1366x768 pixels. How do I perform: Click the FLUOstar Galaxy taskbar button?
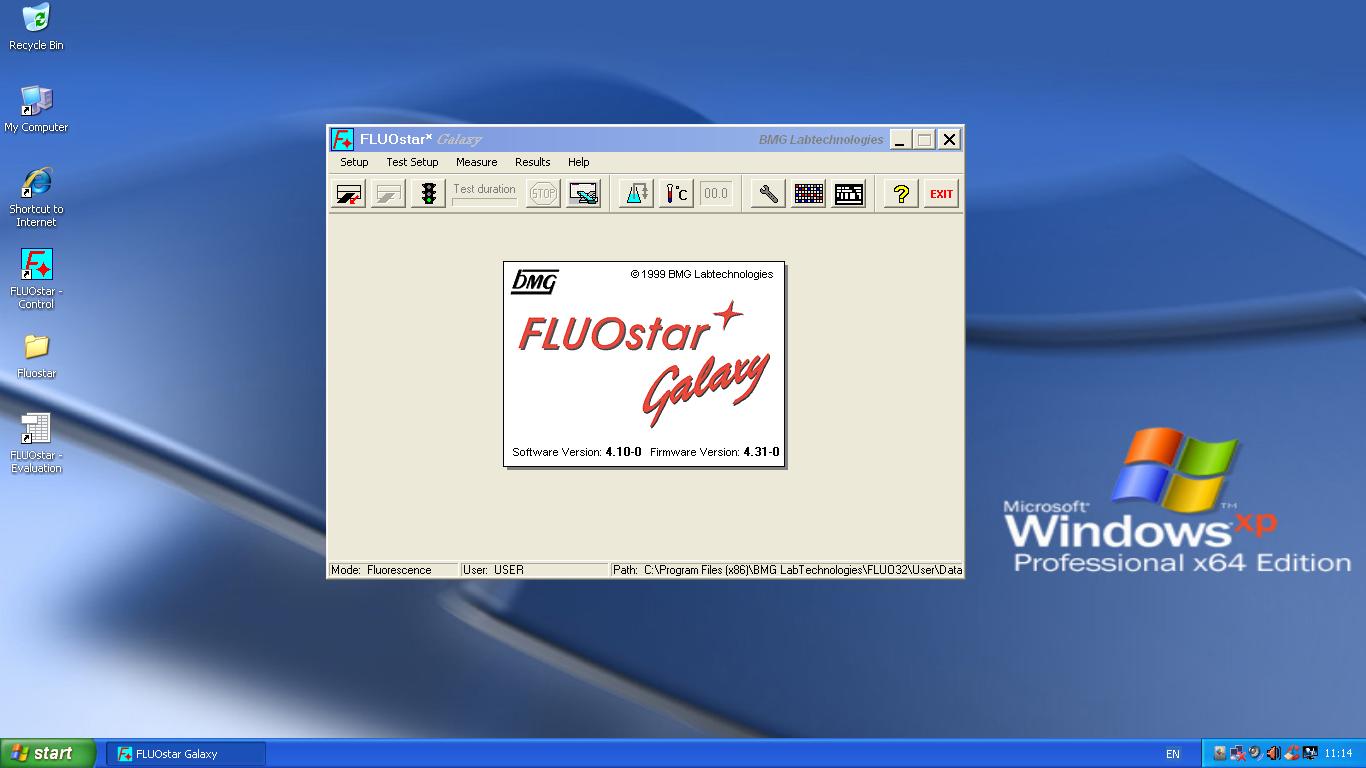(186, 754)
